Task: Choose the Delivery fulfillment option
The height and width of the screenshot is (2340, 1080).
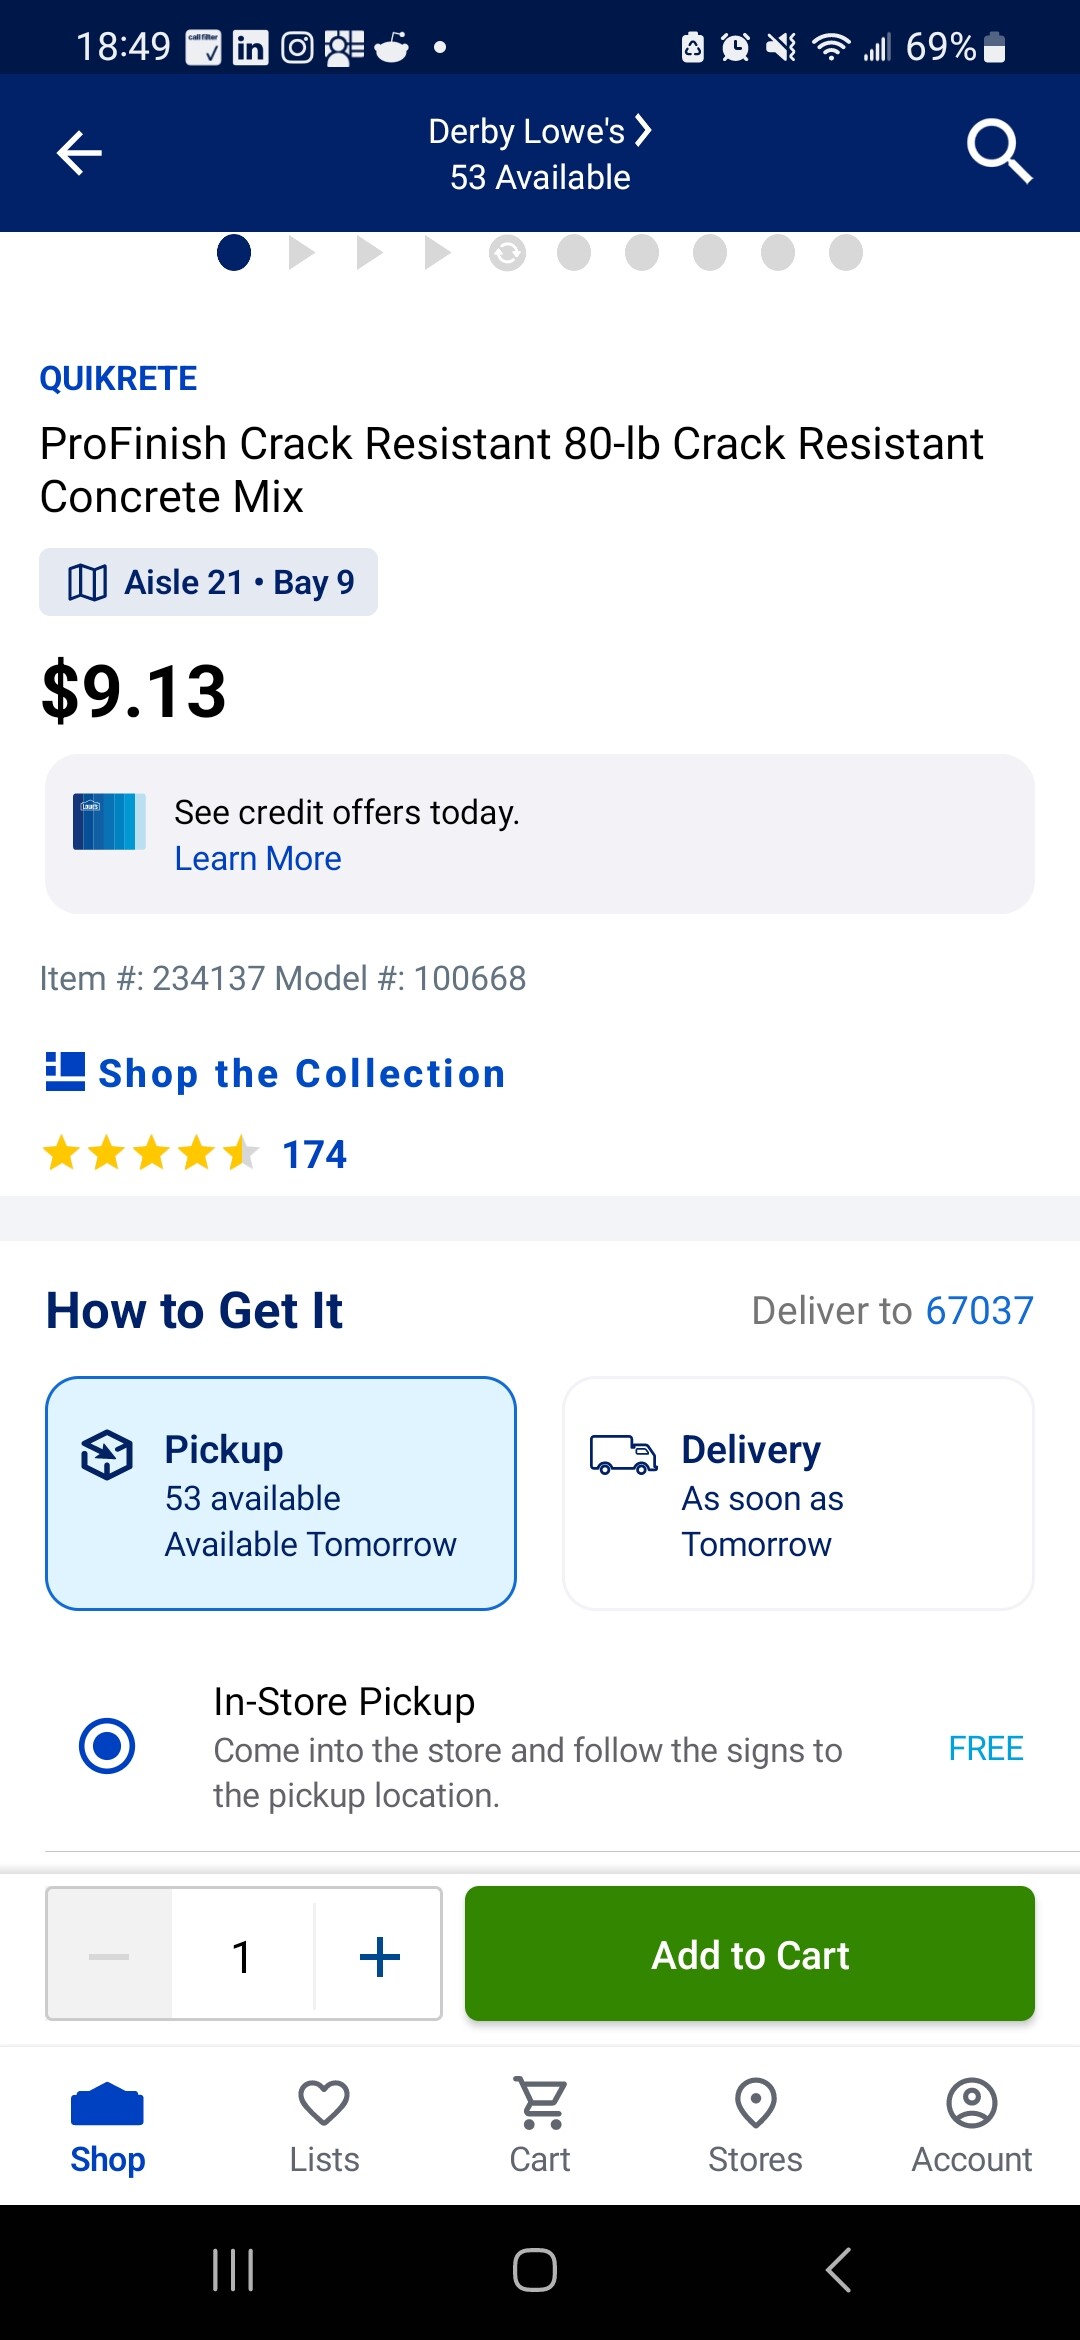Action: [x=798, y=1494]
